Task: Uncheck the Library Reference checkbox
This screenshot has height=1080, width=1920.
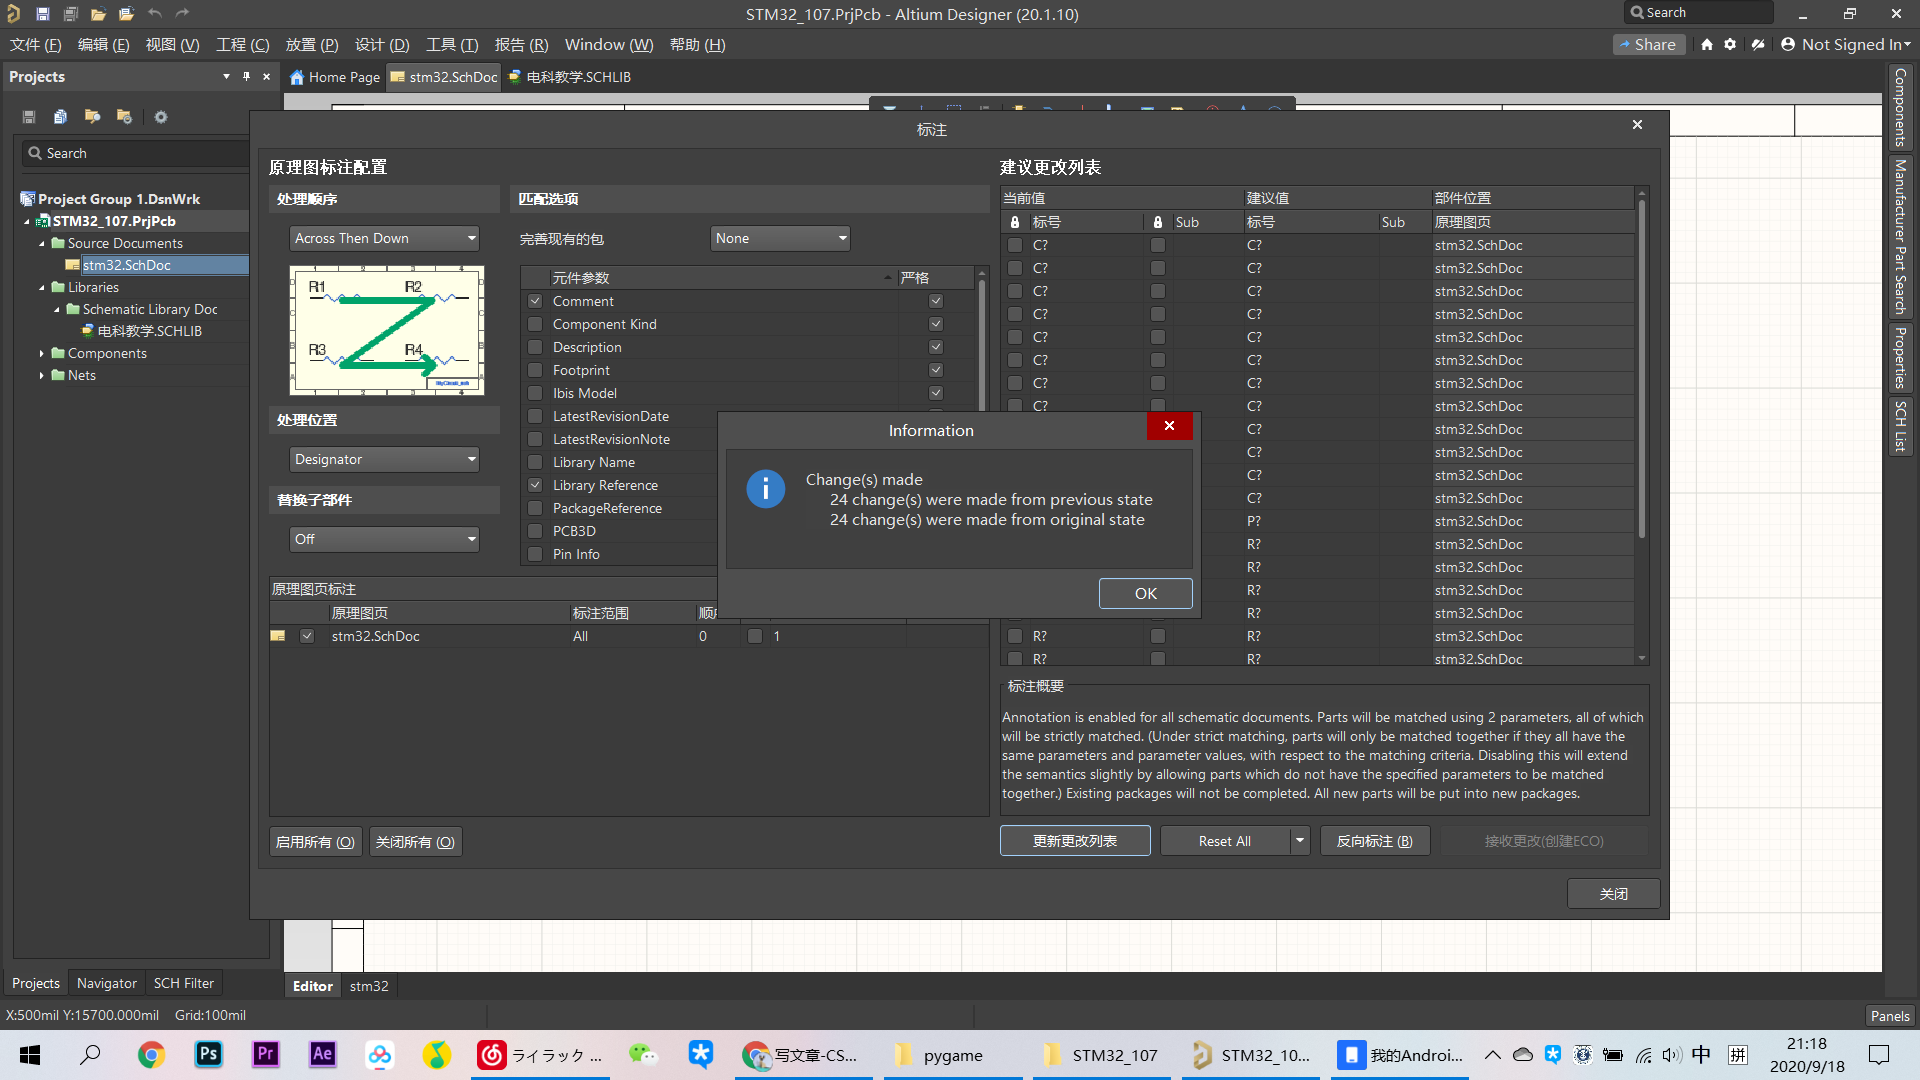Action: [x=535, y=485]
